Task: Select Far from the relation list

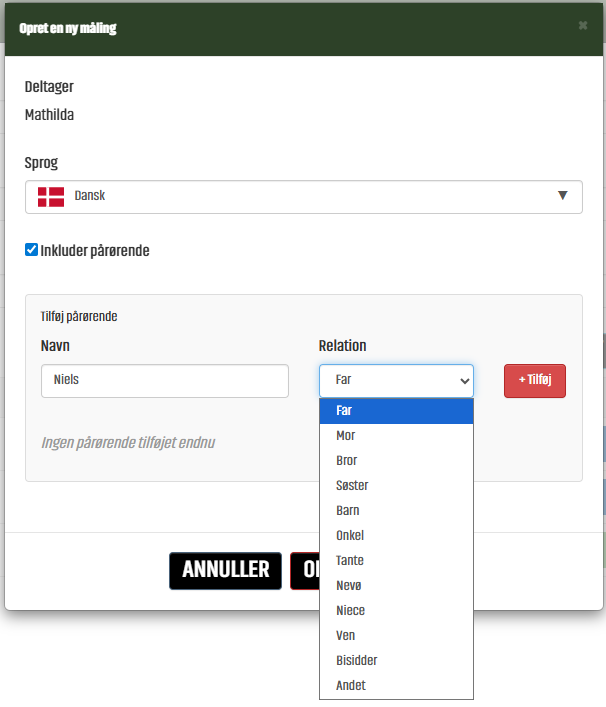Action: pyautogui.click(x=395, y=411)
